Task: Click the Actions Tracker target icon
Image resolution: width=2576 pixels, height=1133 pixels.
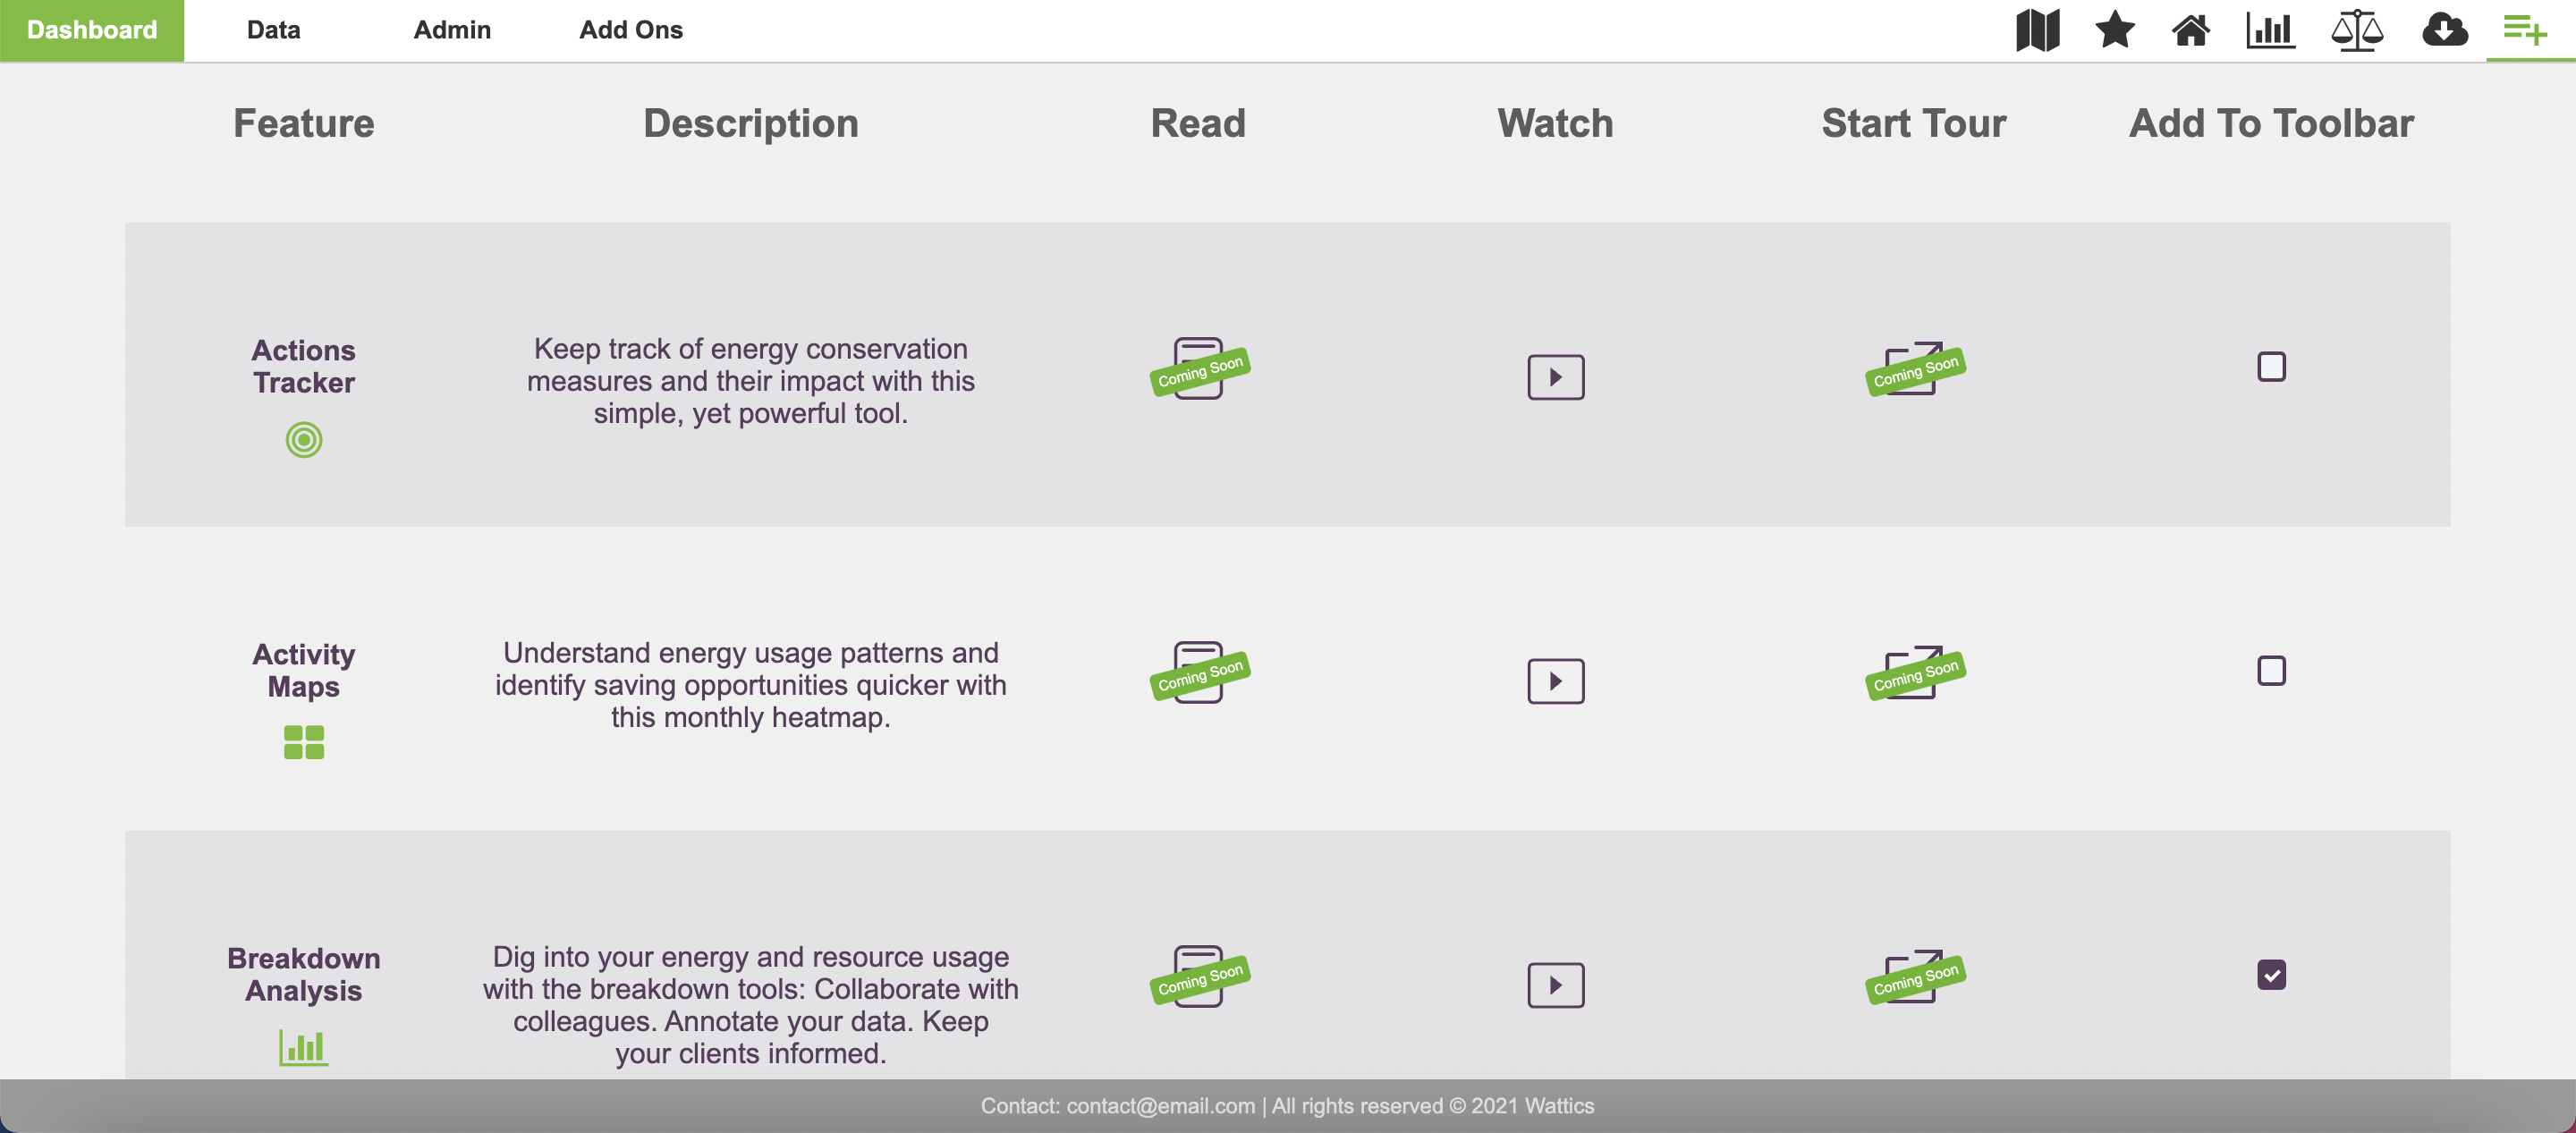Action: point(303,440)
